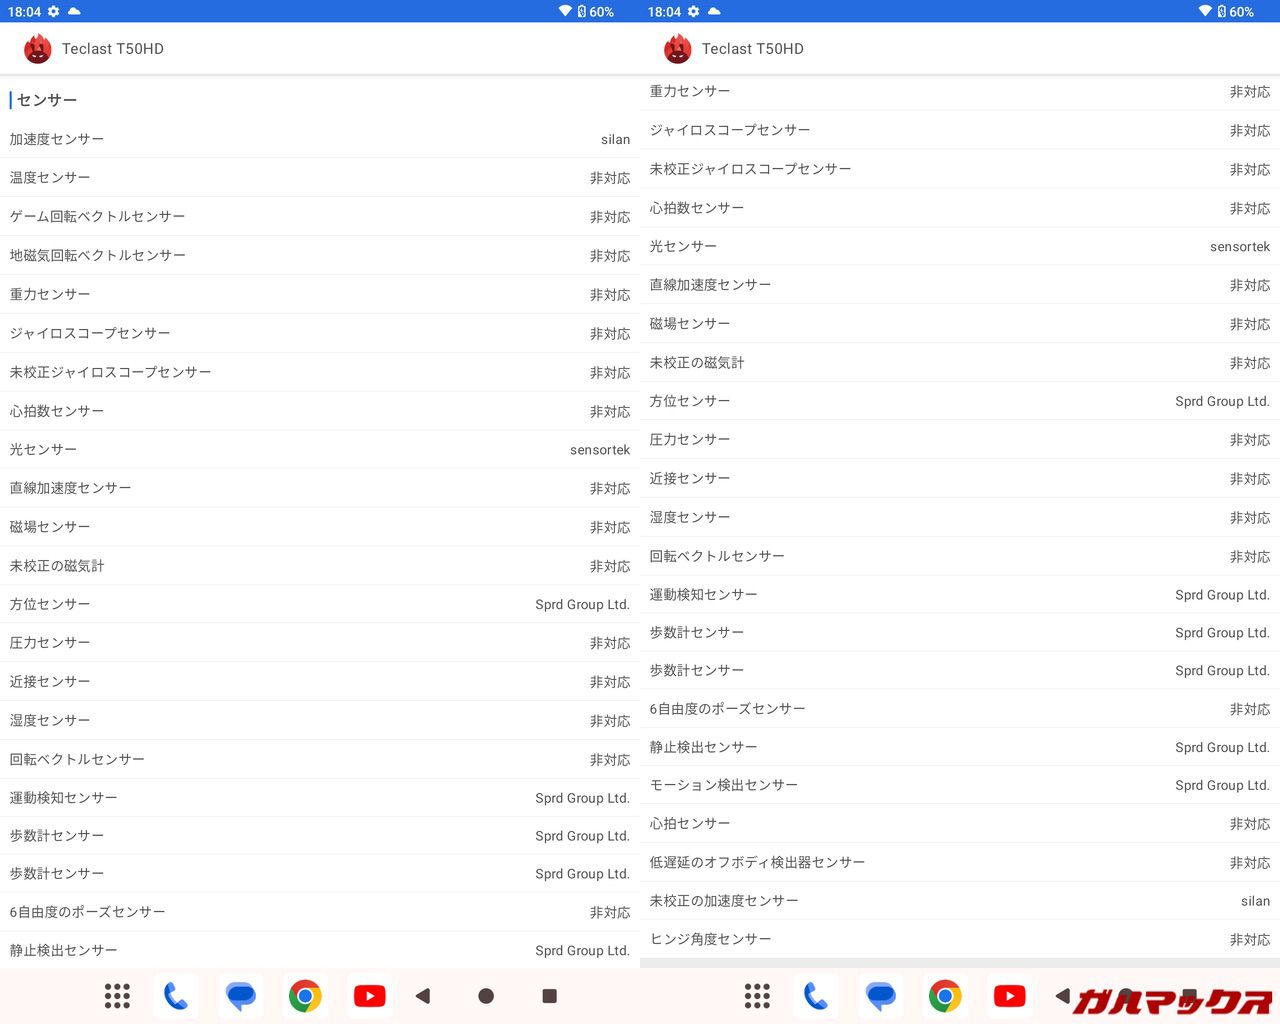Select the 加速度センサー row
Image resolution: width=1280 pixels, height=1024 pixels.
click(x=320, y=139)
